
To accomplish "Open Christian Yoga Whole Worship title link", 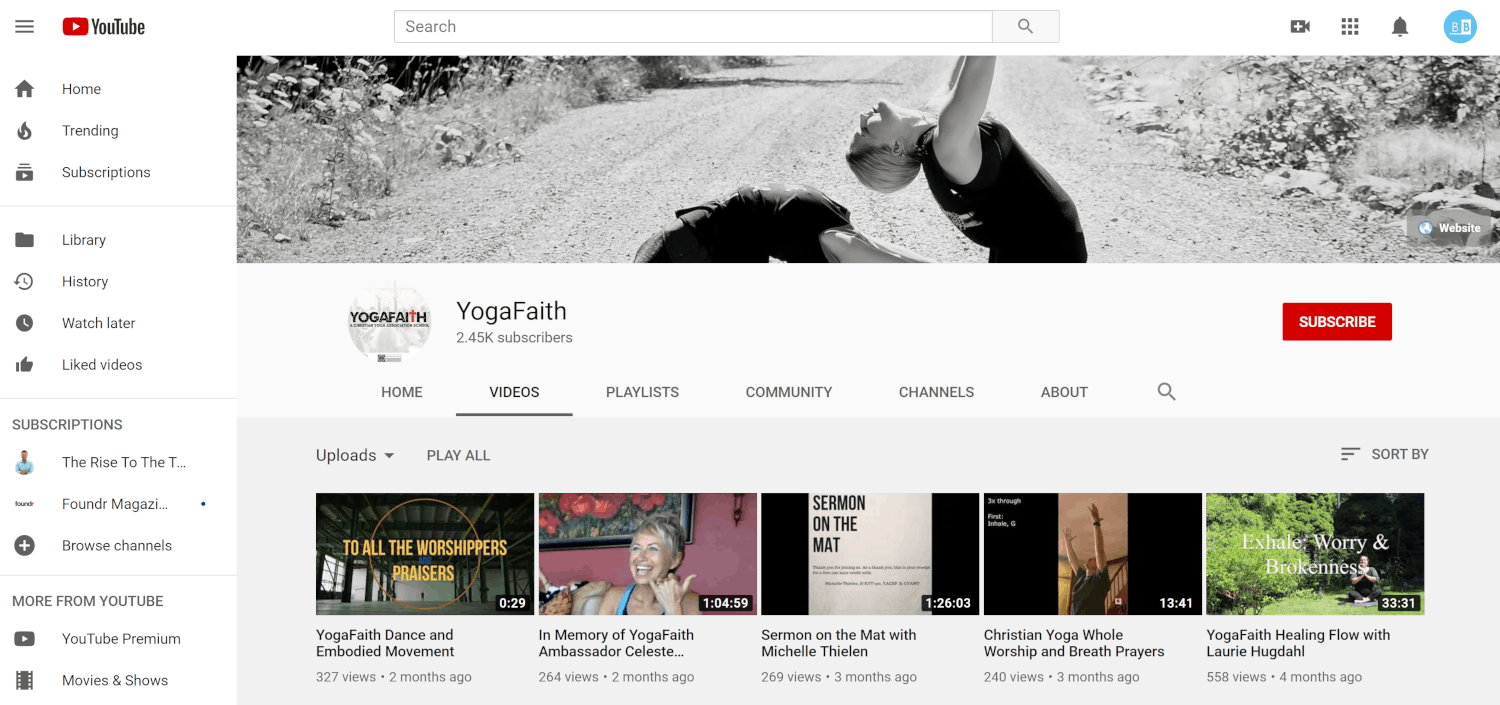I will coord(1074,643).
